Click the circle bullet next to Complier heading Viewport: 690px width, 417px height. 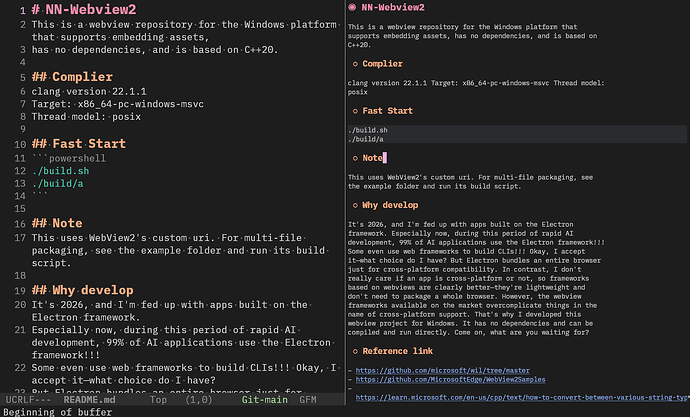click(355, 64)
